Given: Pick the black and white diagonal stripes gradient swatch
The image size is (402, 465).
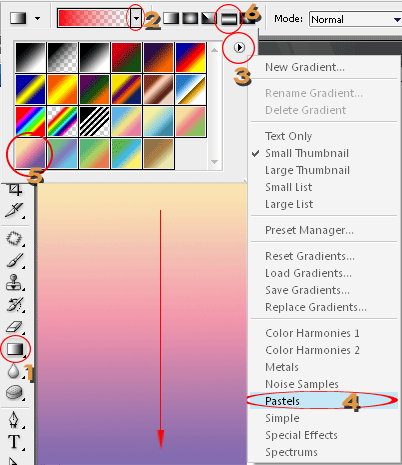Looking at the screenshot, I should tap(95, 122).
